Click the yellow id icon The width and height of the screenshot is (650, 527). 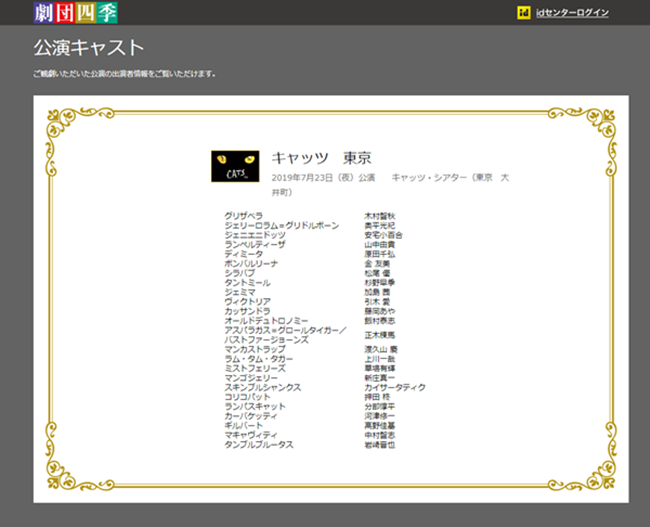tap(524, 13)
